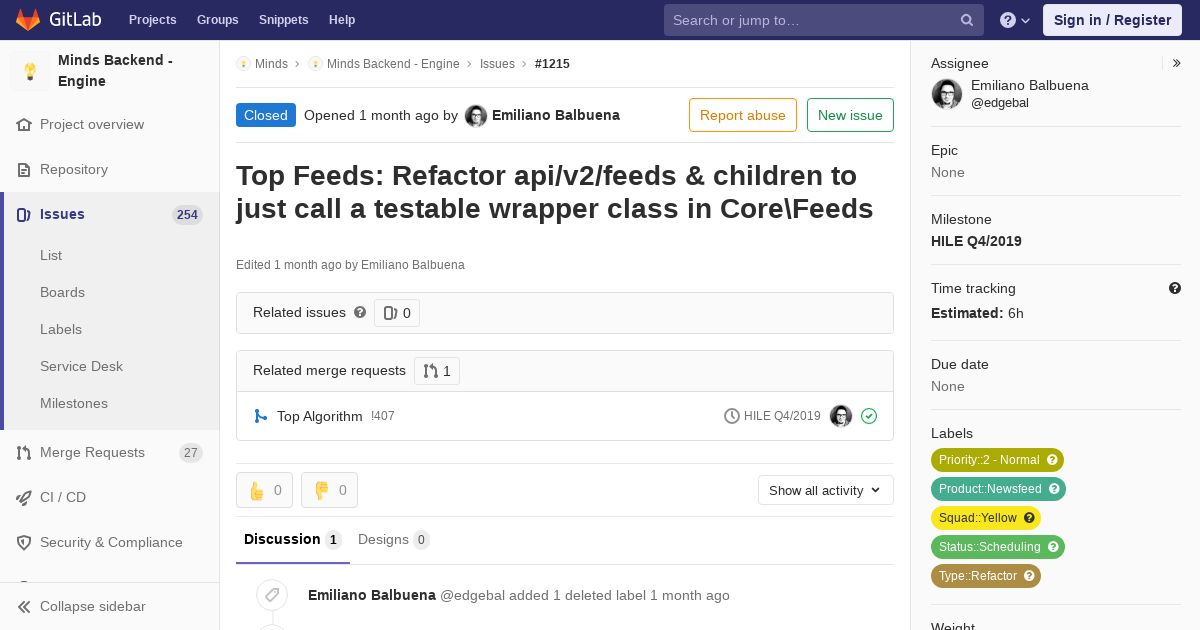
Task: Click the Status::Scheduling label
Action: (998, 547)
